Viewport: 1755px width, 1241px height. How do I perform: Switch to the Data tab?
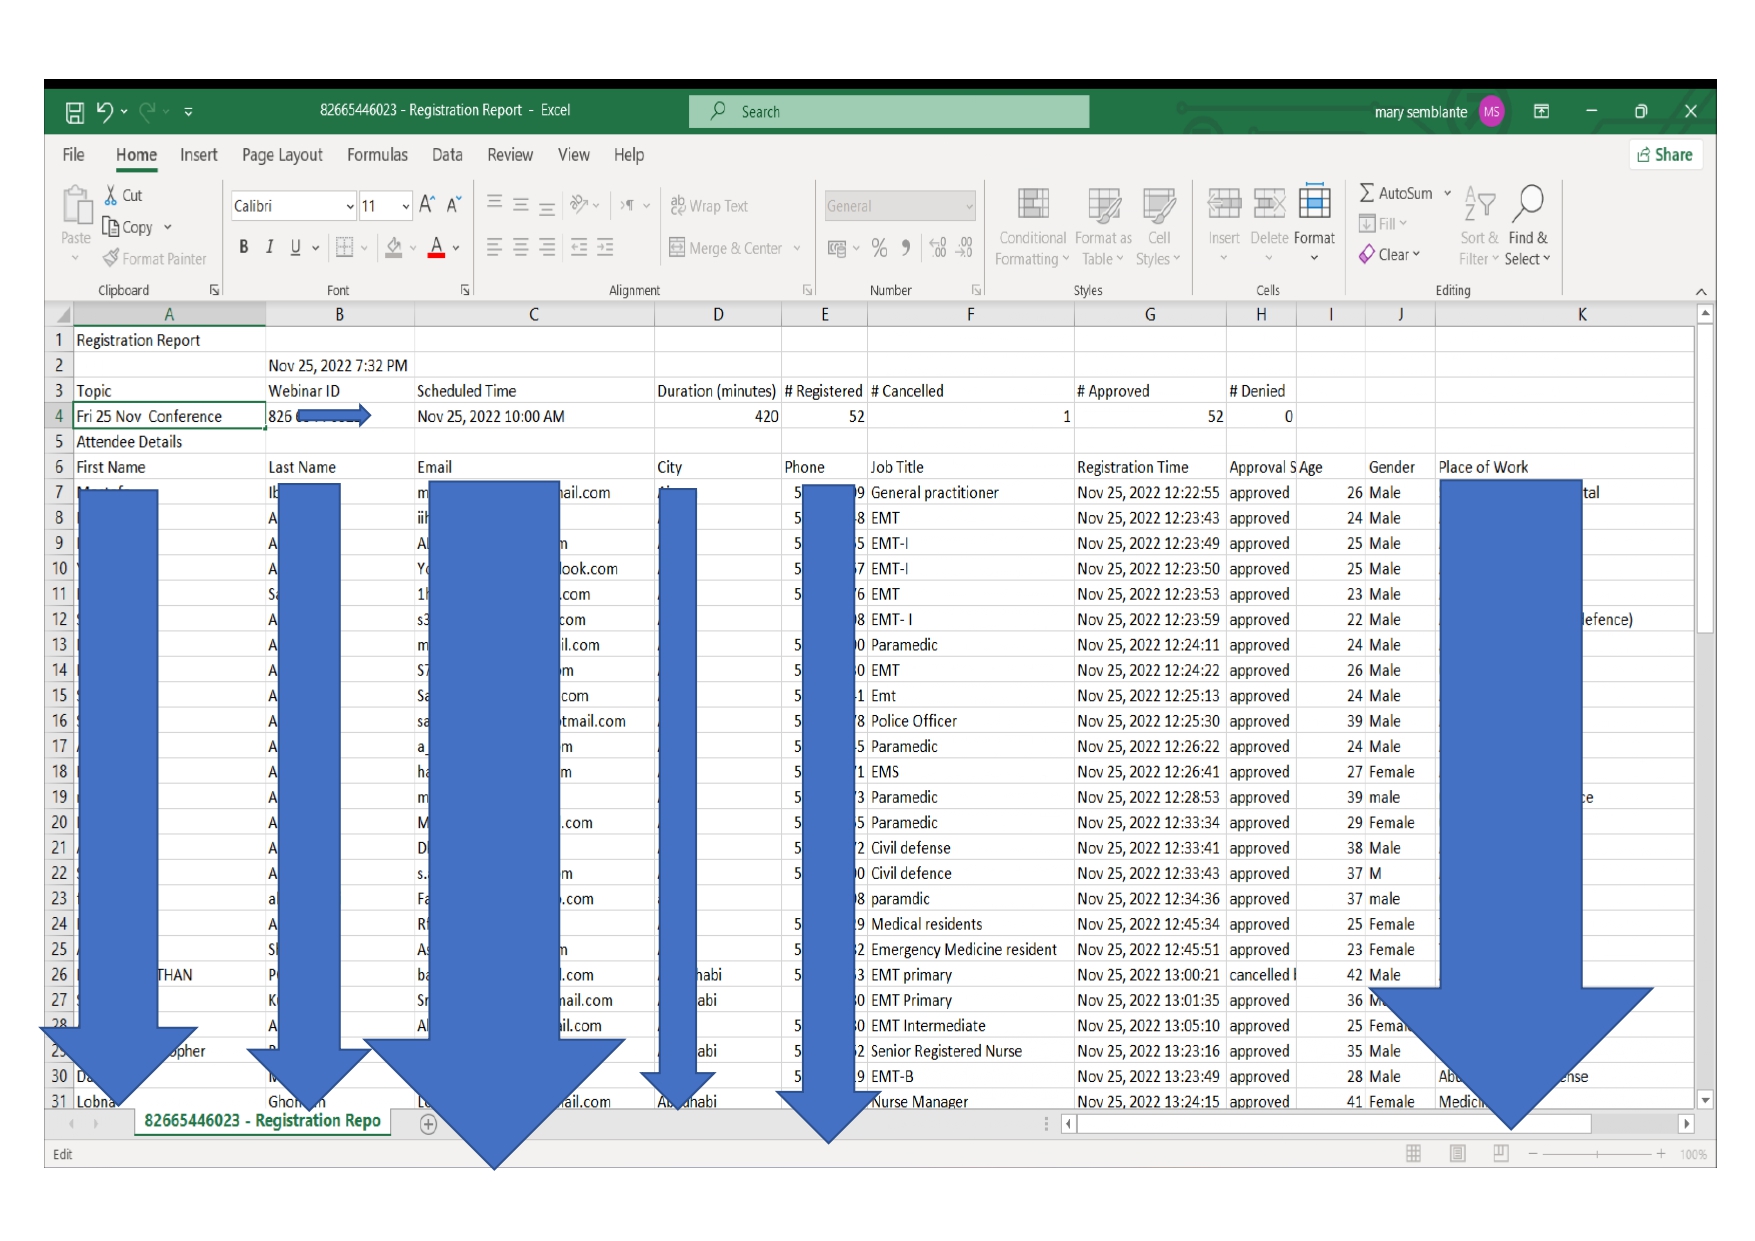(447, 155)
